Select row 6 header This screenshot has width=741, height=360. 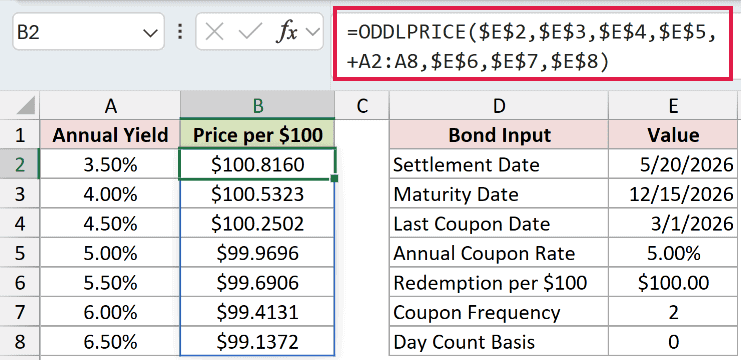tap(19, 283)
